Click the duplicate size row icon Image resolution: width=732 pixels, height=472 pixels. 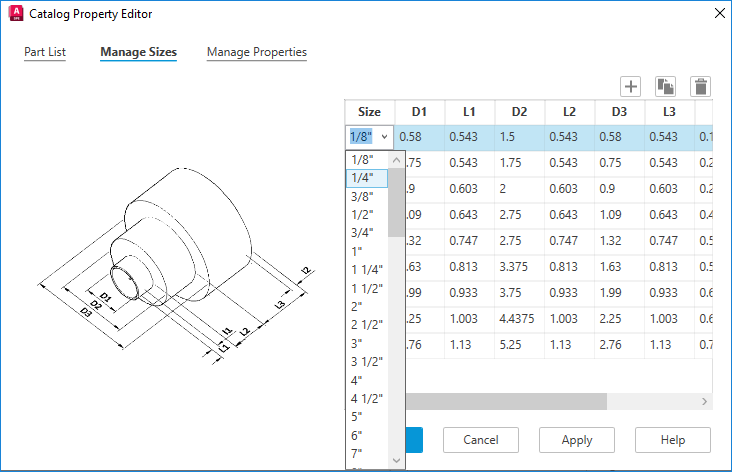(665, 86)
